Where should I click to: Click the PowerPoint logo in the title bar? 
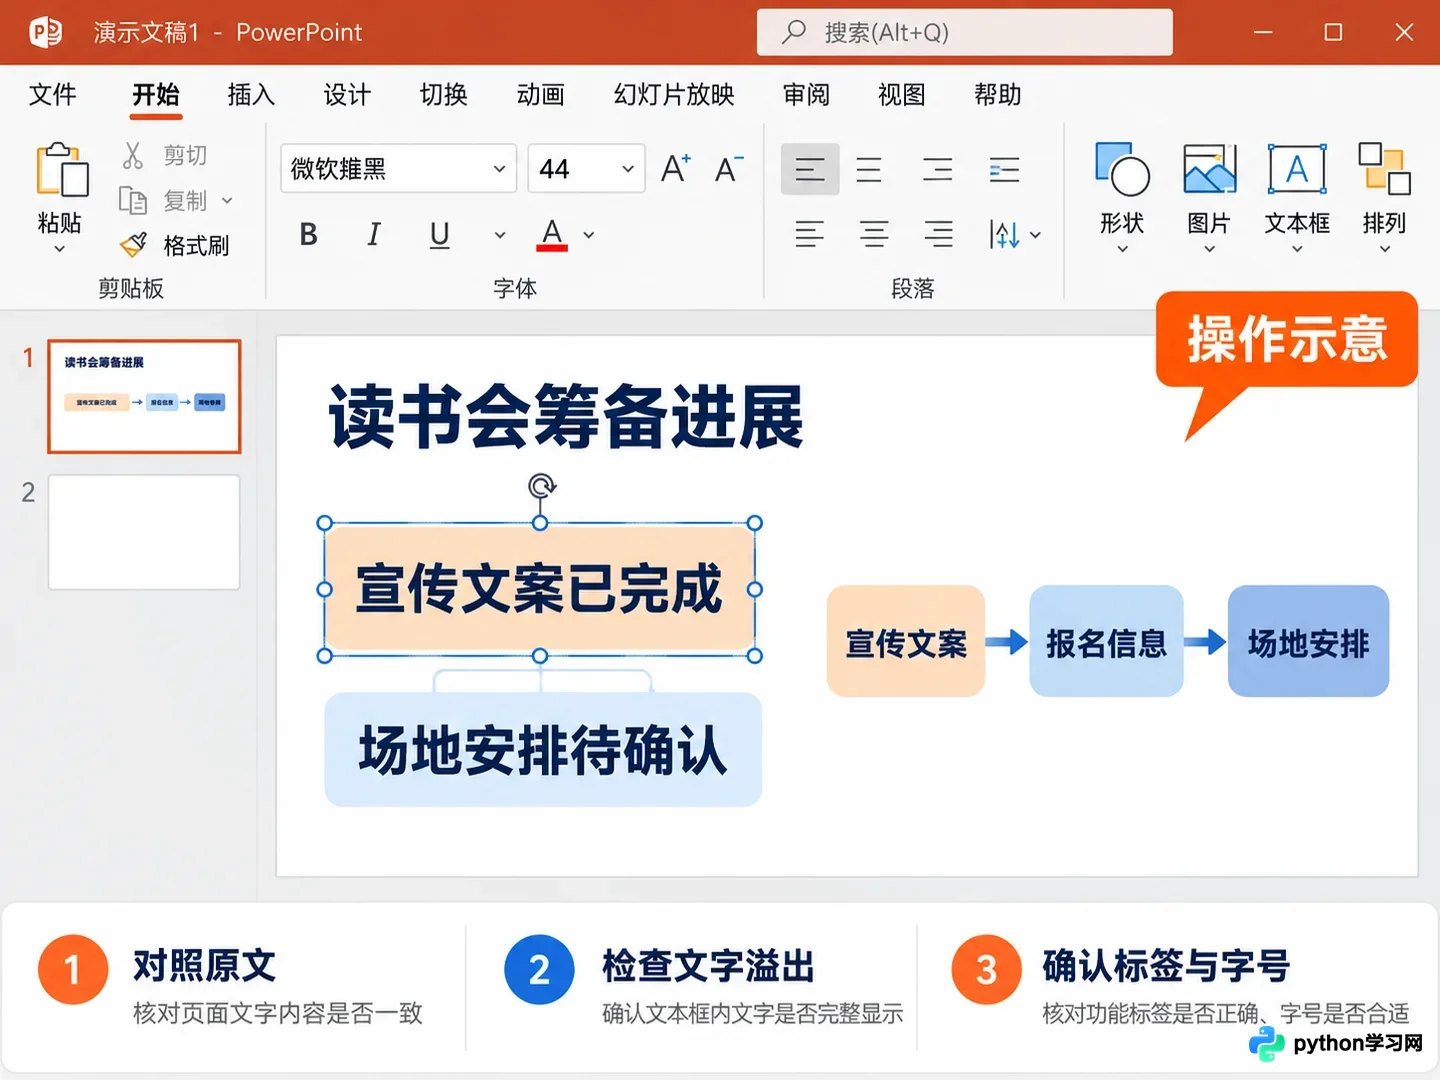click(x=46, y=32)
